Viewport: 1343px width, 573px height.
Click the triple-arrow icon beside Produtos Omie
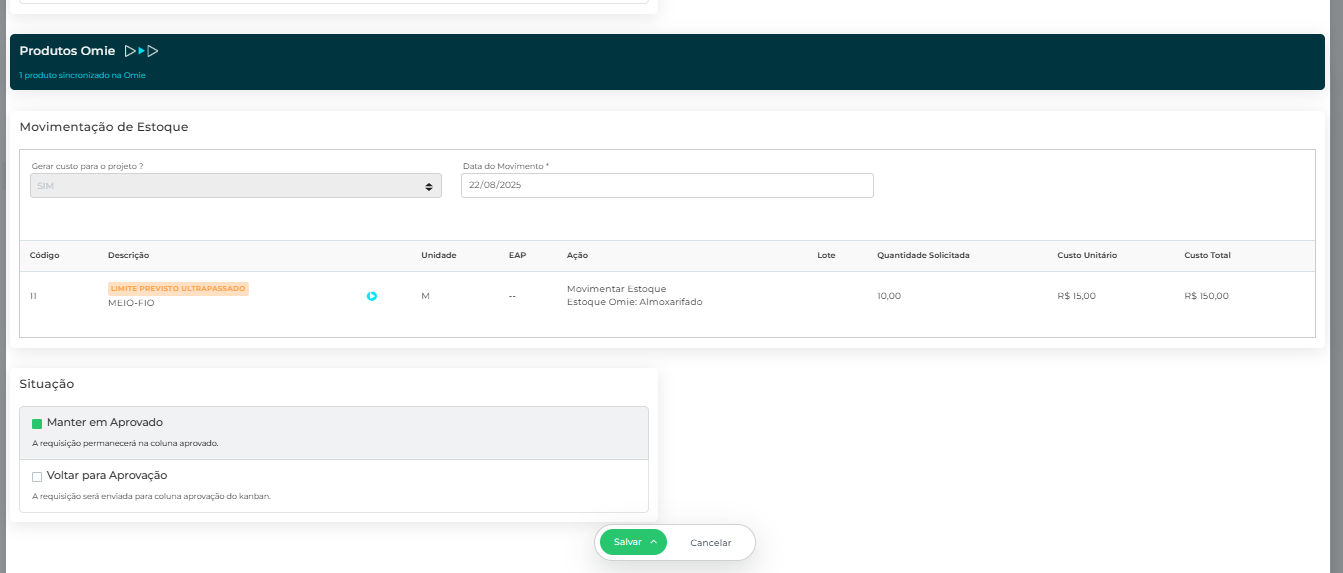coord(141,51)
